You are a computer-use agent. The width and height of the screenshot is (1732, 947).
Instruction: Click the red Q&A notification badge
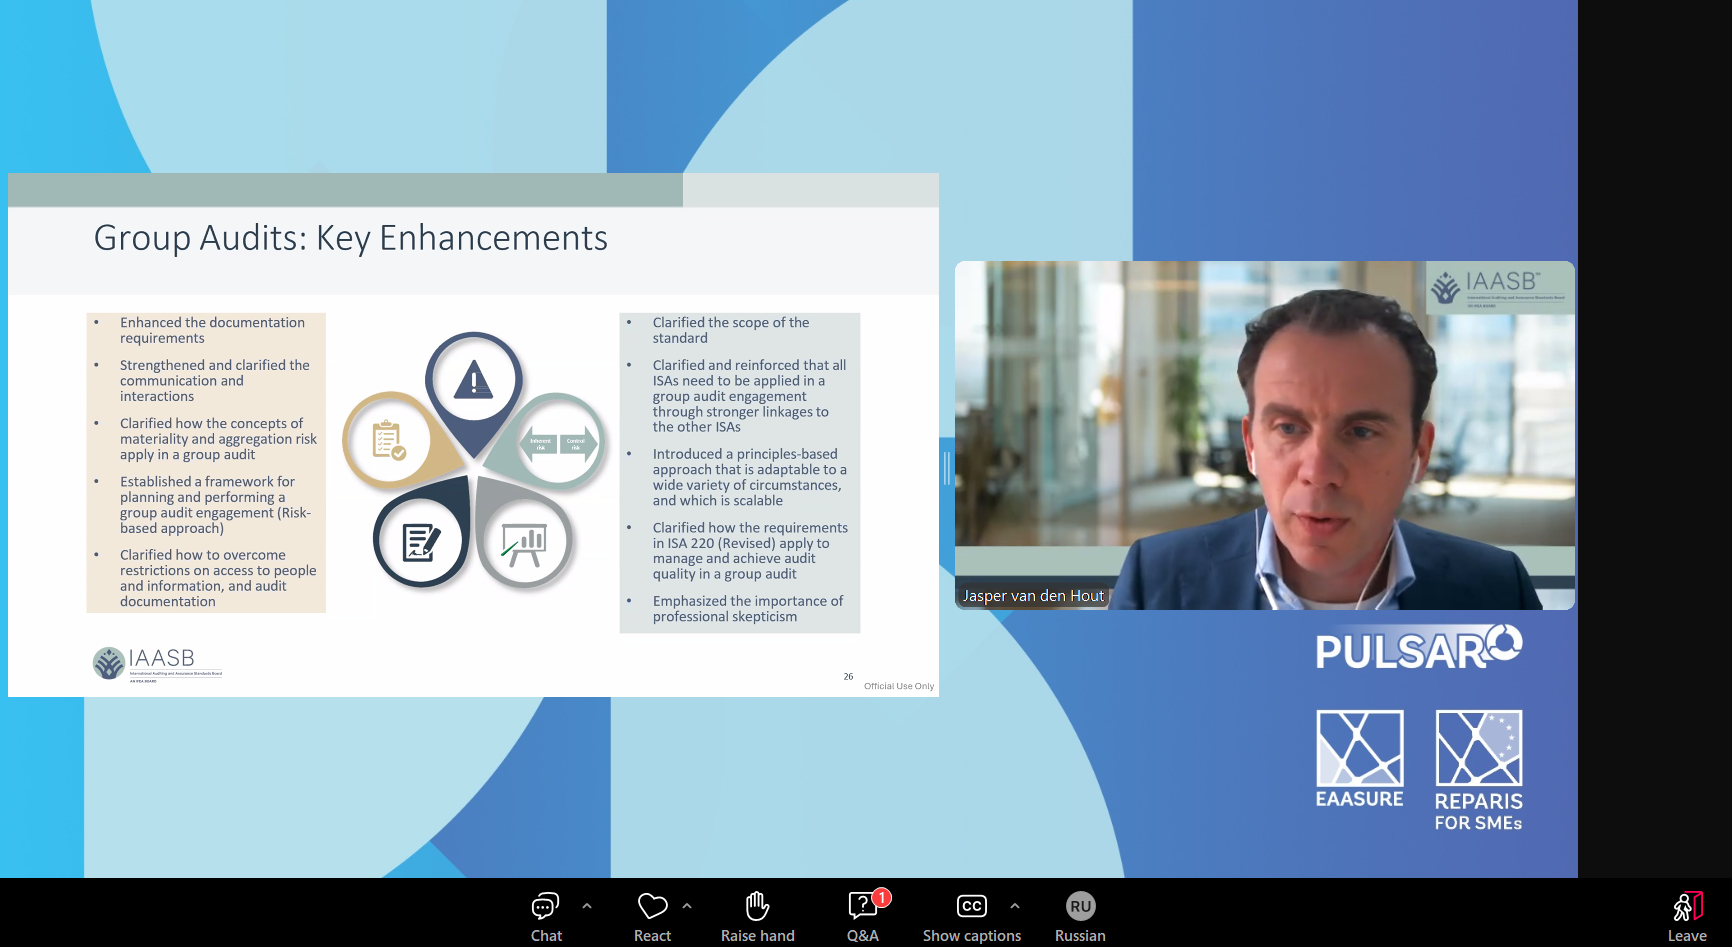coord(882,897)
